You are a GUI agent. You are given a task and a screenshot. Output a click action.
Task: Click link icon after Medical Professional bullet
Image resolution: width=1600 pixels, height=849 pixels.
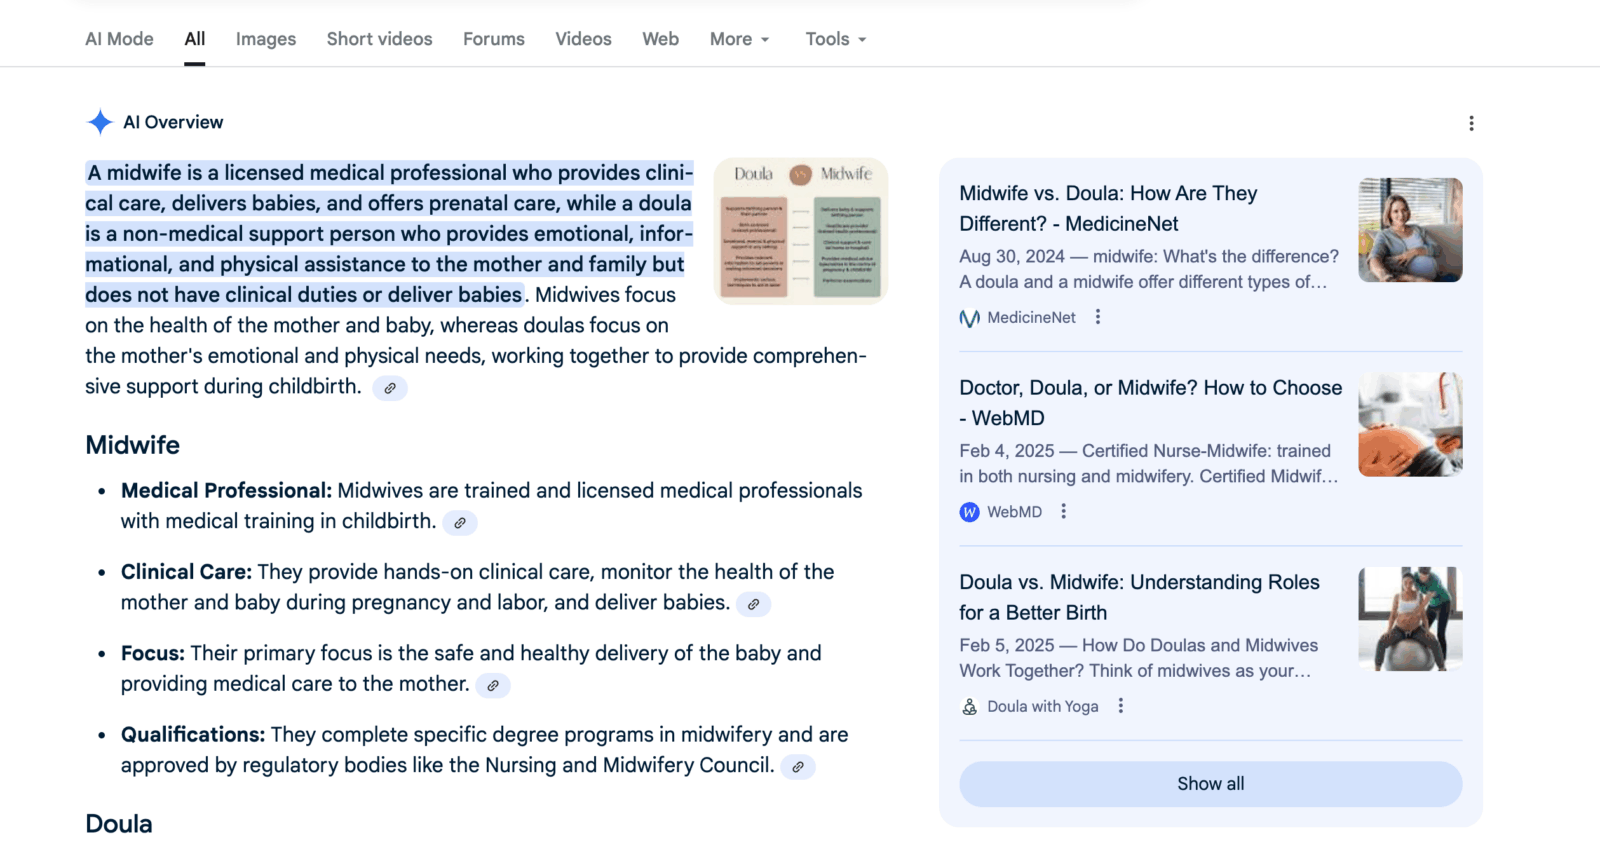tap(460, 523)
